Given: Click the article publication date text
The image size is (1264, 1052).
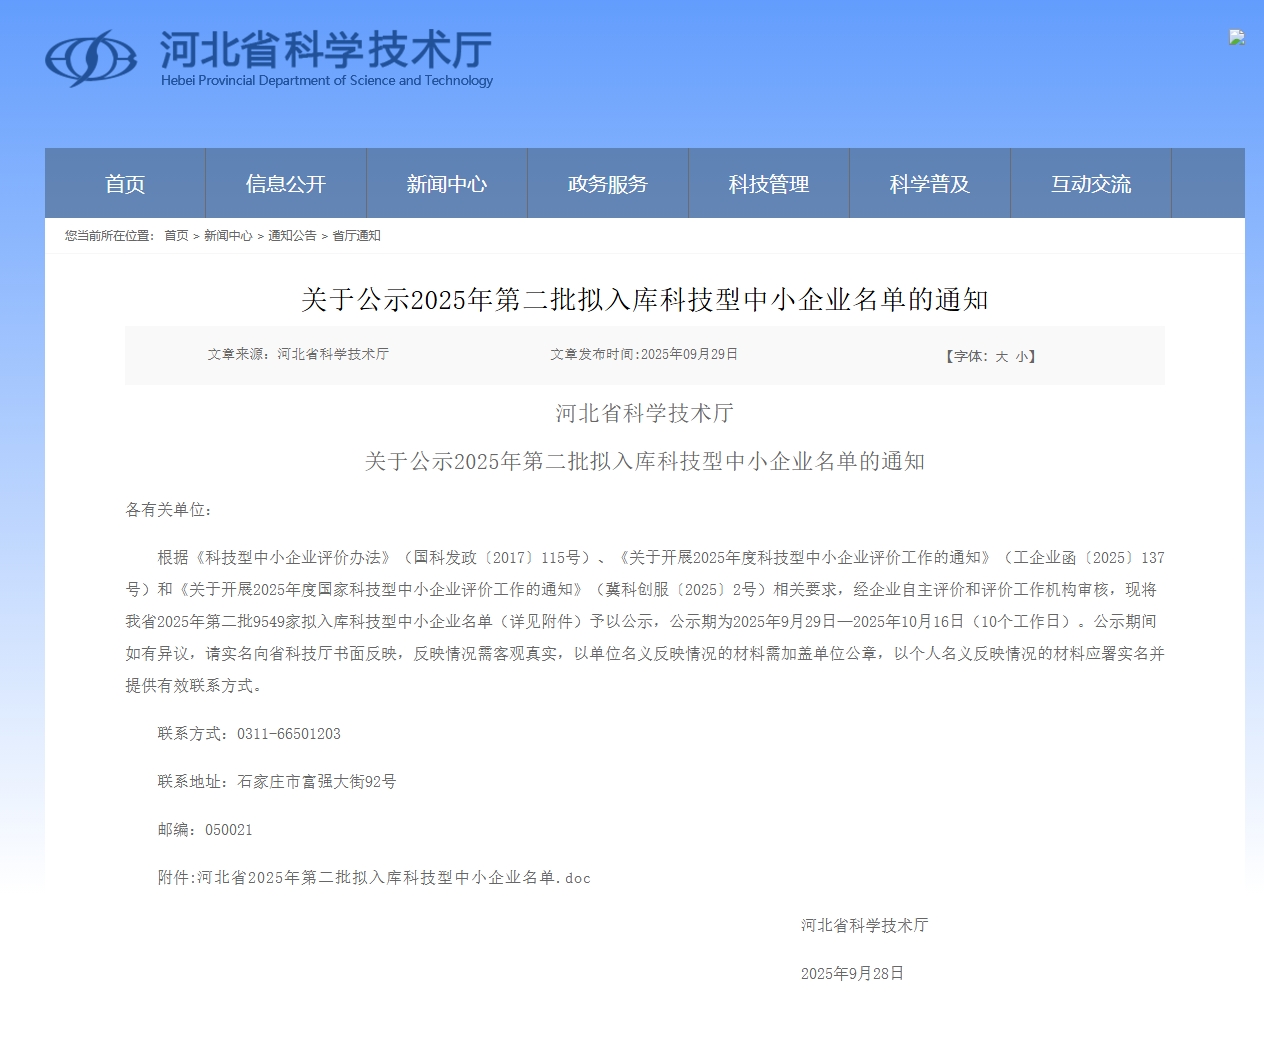Looking at the screenshot, I should click(x=644, y=355).
